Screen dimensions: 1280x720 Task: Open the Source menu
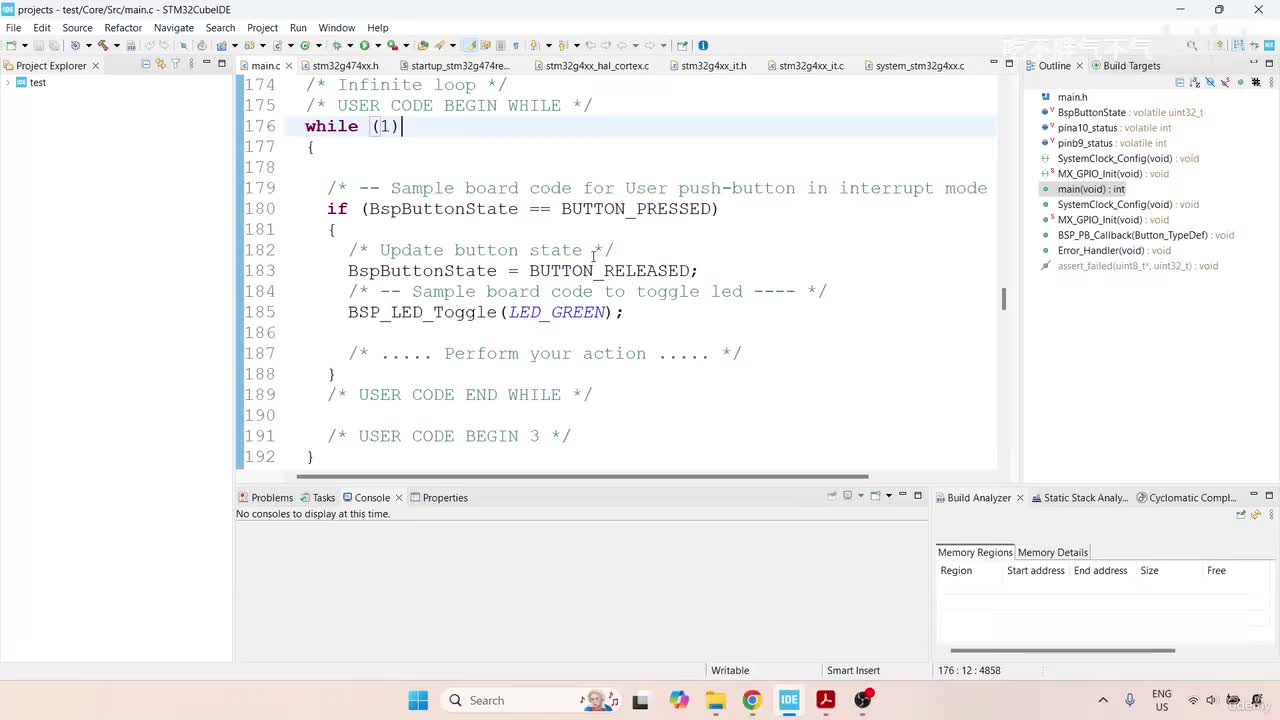[x=77, y=28]
